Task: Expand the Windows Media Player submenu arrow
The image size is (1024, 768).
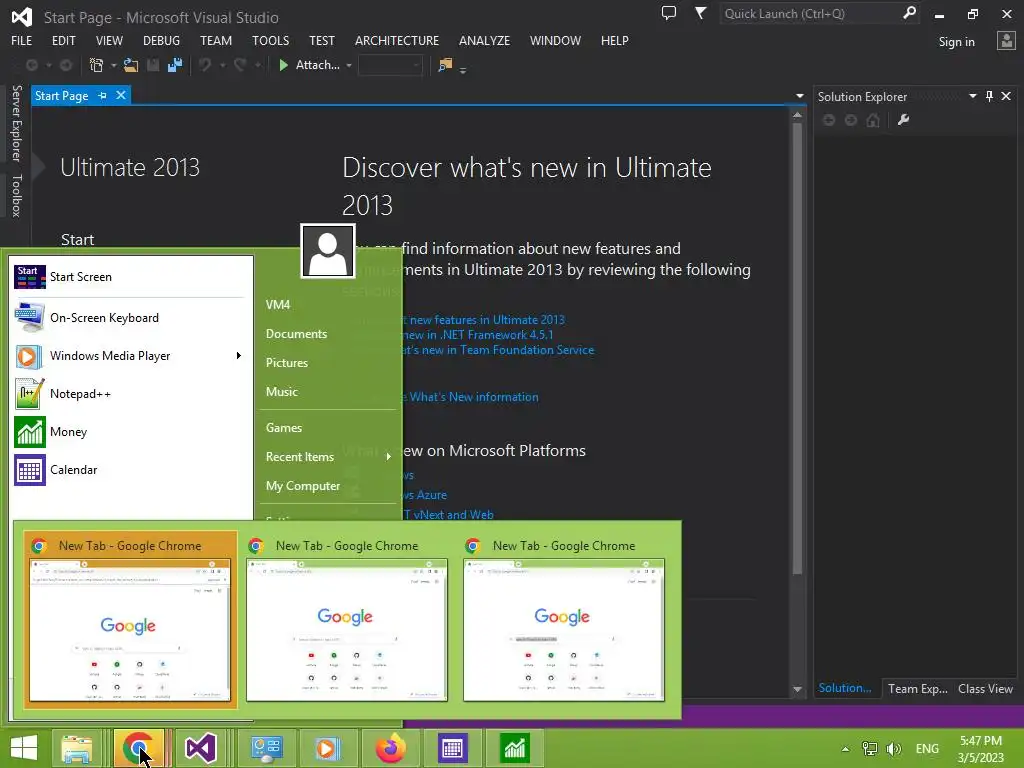Action: [x=239, y=355]
